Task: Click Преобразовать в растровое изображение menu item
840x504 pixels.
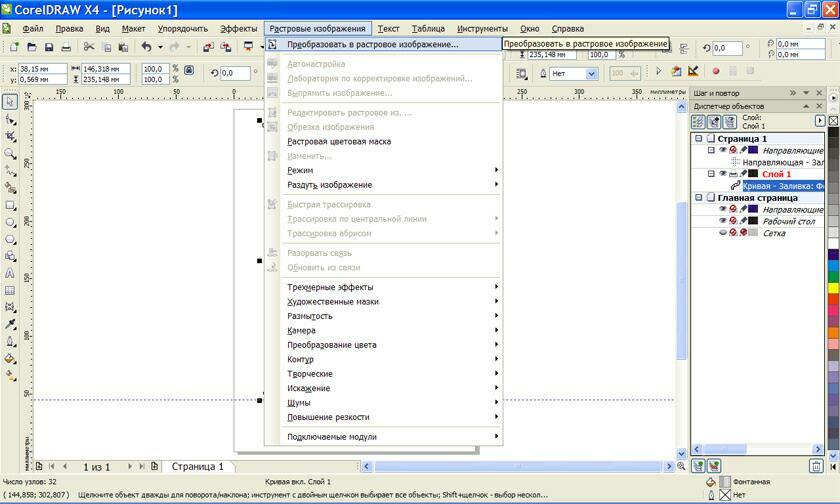Action: (x=372, y=44)
